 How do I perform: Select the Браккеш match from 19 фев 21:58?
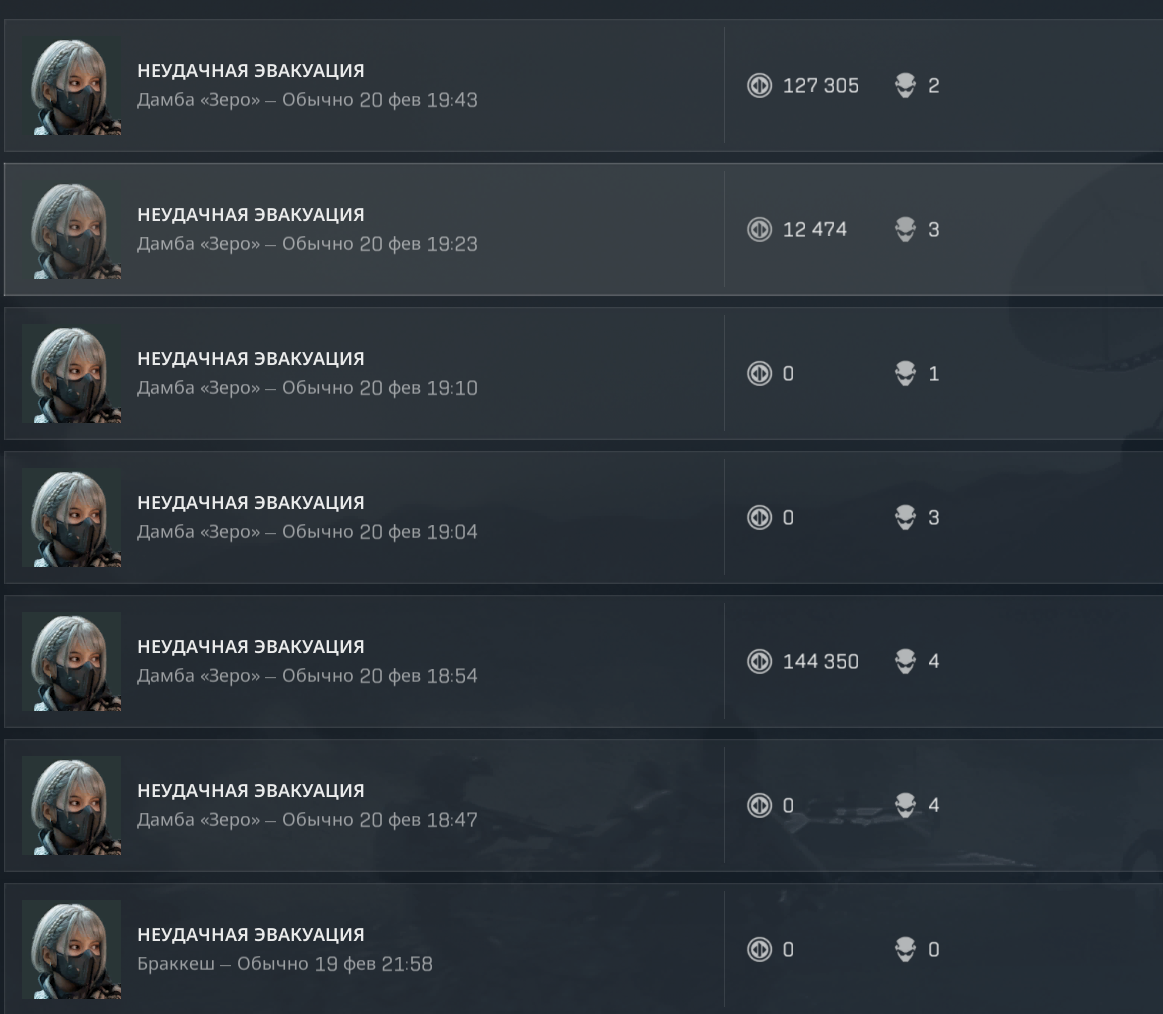[583, 949]
